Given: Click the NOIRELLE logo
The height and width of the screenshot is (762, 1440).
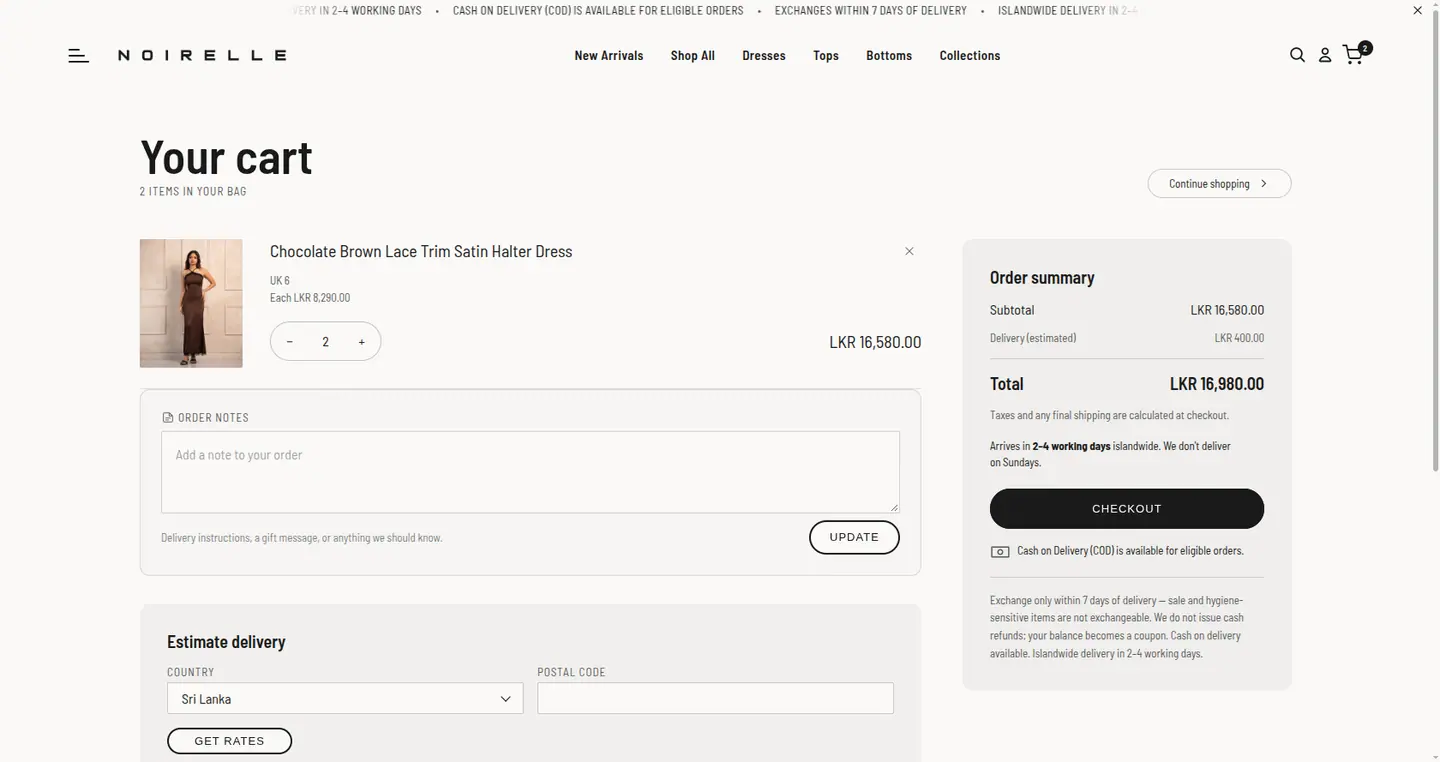Looking at the screenshot, I should (x=203, y=56).
